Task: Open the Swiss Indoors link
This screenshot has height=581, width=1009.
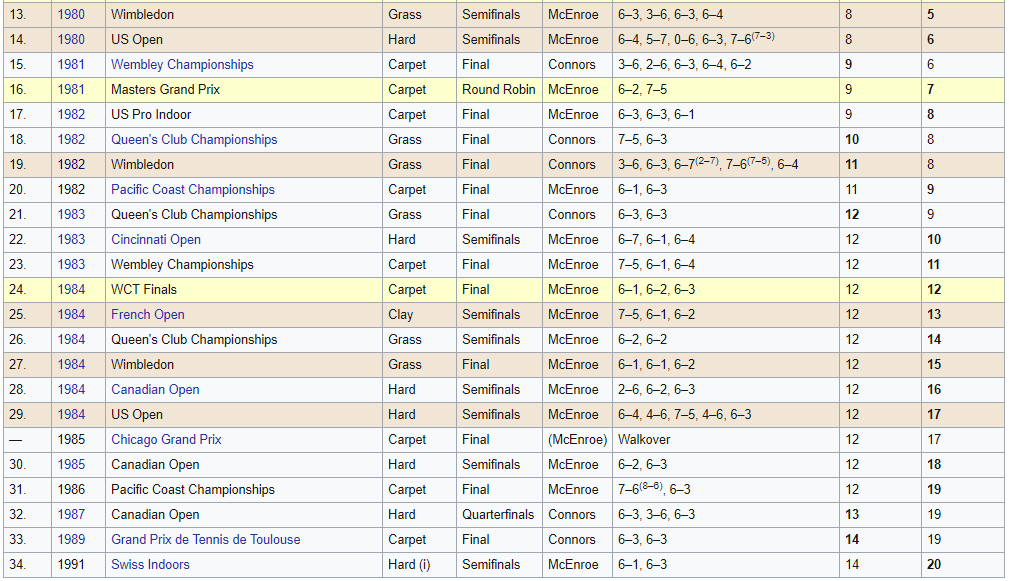Action: coord(150,565)
